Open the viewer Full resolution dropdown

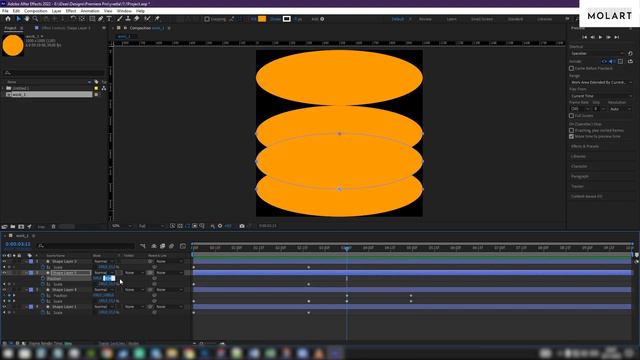pos(151,226)
